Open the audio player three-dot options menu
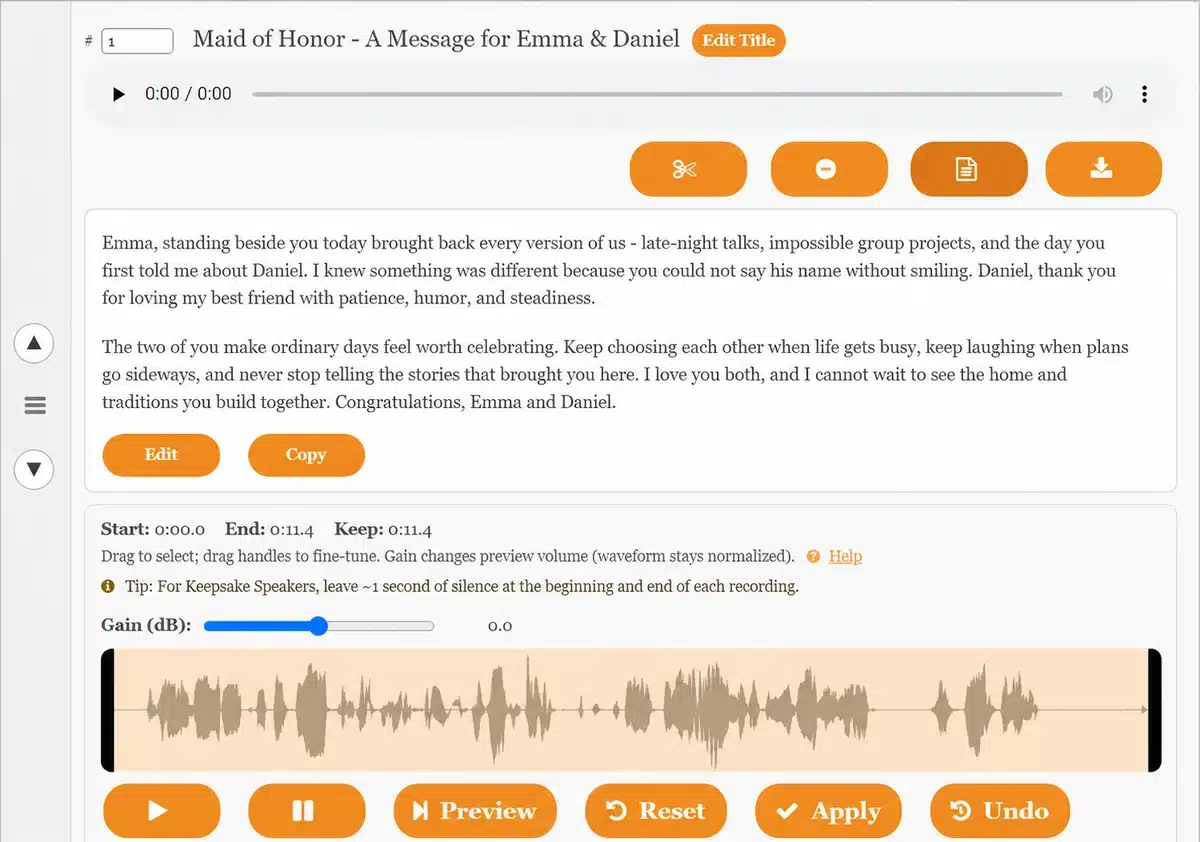 click(x=1144, y=94)
